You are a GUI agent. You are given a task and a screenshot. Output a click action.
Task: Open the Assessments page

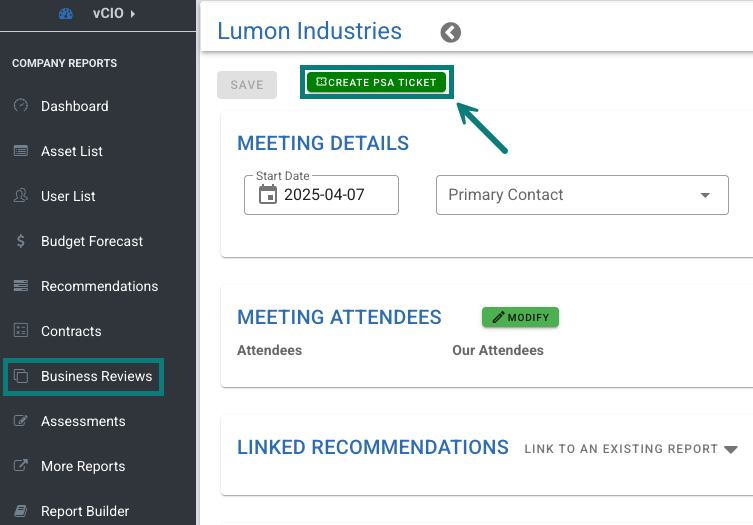[83, 421]
